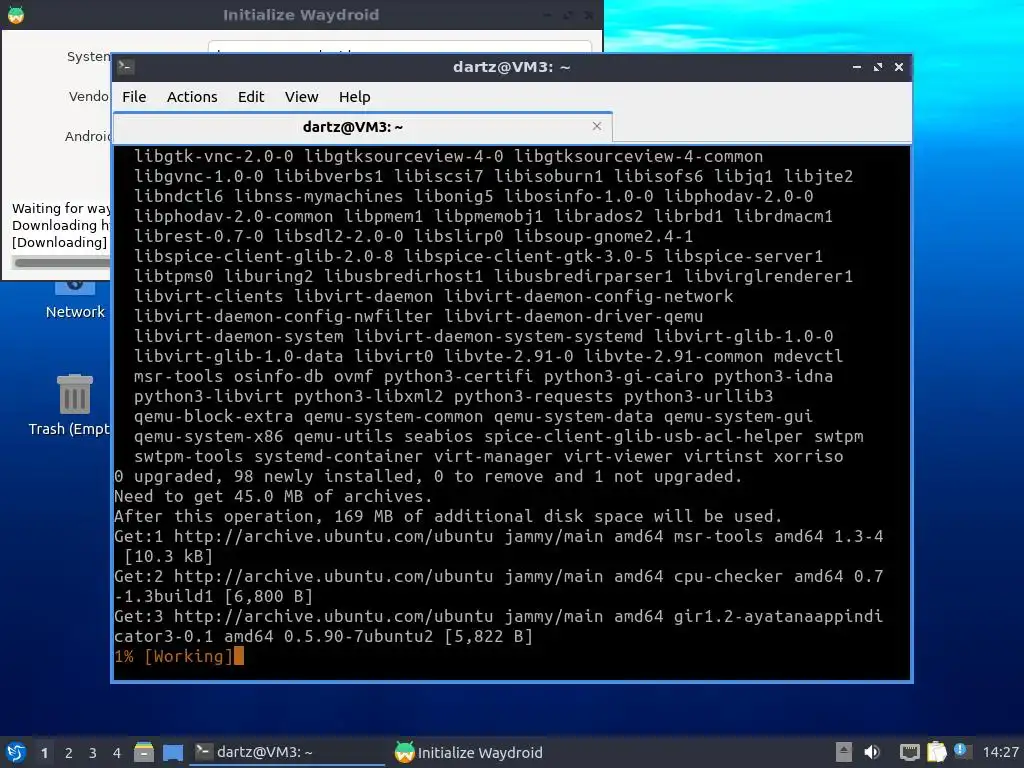Click the System OTA field in Waydroid window

(400, 47)
